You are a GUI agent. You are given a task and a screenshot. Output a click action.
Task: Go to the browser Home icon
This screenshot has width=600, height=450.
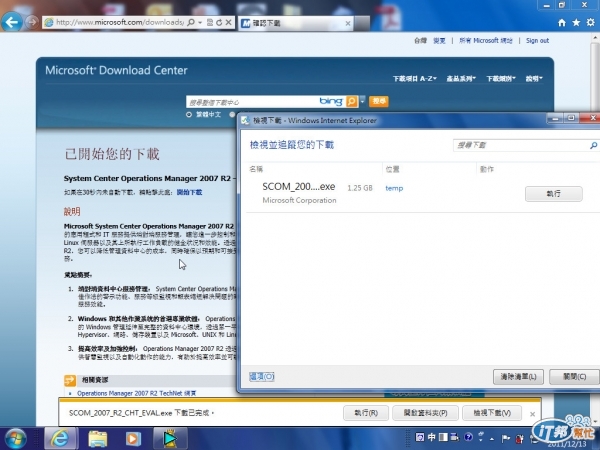tap(561, 23)
